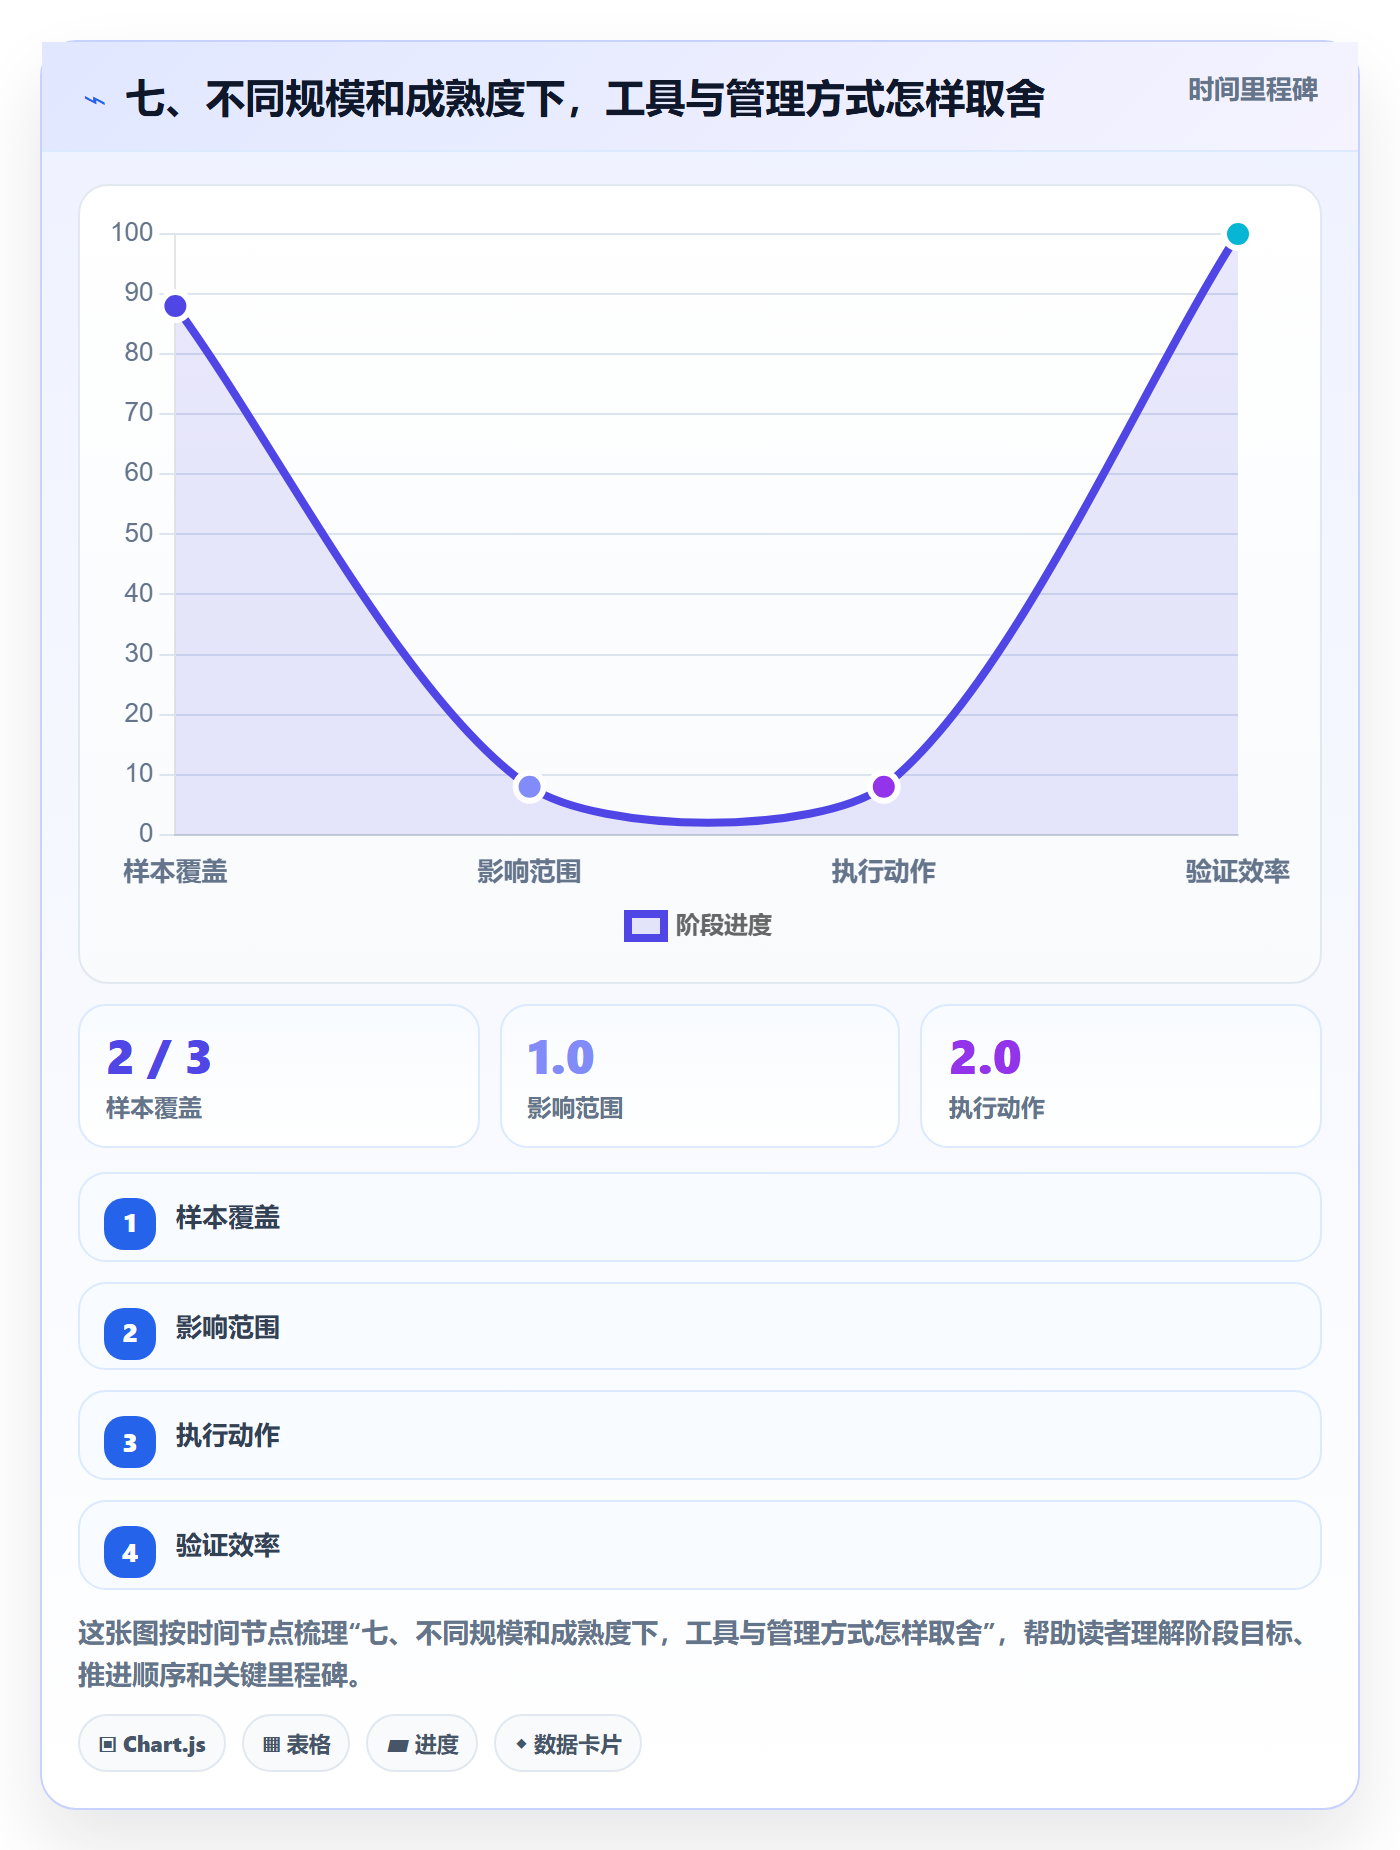Click the number 4 step badge

tap(130, 1553)
